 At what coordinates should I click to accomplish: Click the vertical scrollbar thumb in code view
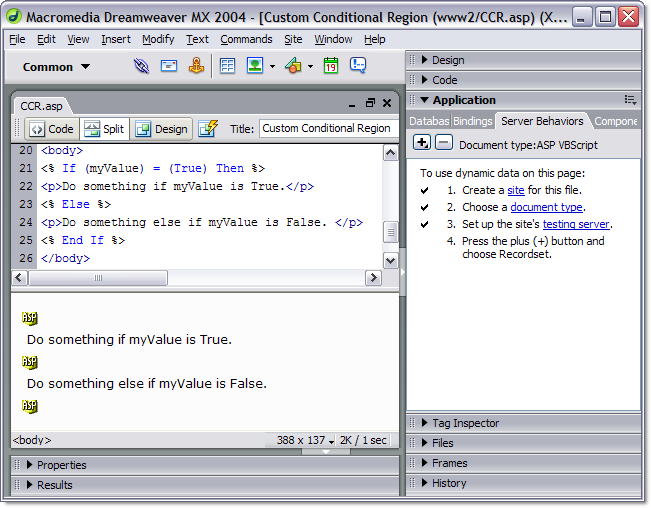coord(390,232)
